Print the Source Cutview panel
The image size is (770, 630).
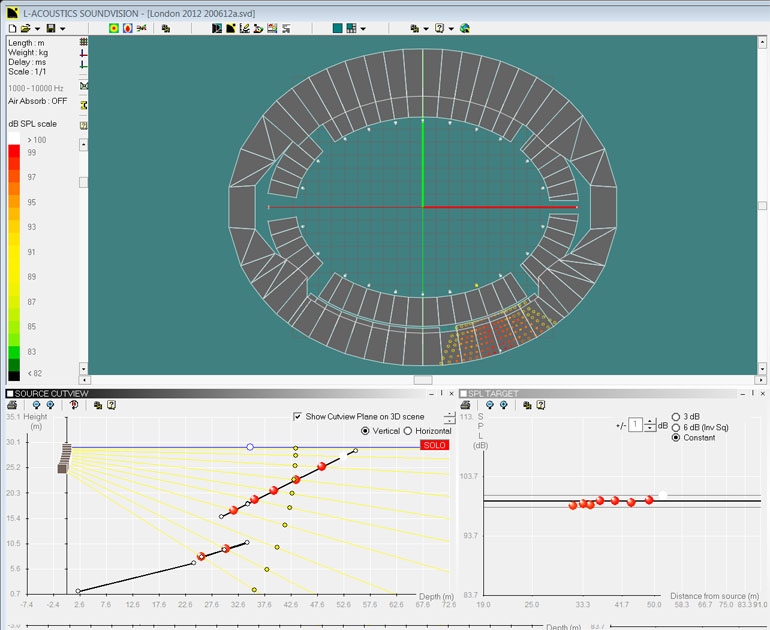pyautogui.click(x=12, y=405)
